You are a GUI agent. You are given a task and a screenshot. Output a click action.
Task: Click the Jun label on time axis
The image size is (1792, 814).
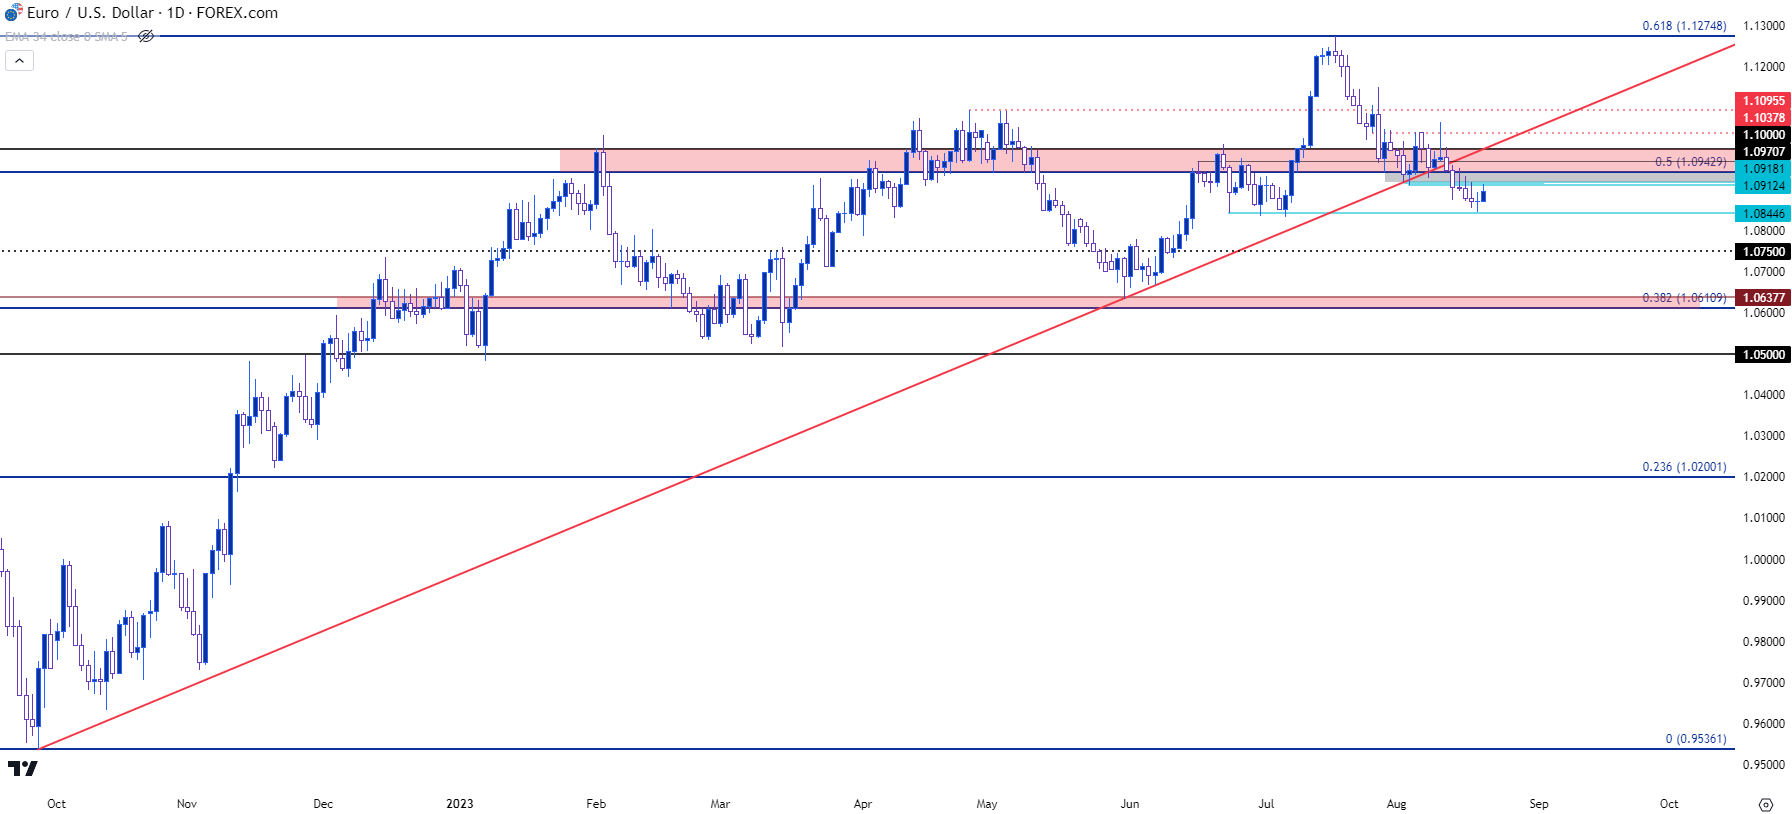pos(1130,804)
